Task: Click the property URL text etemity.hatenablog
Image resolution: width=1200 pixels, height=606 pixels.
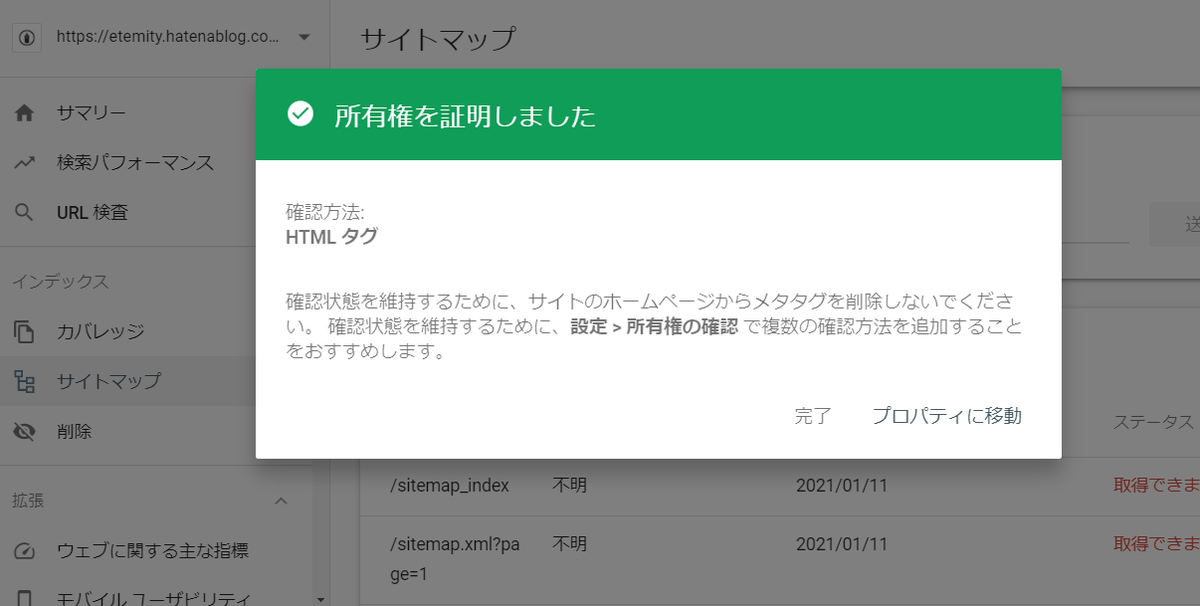Action: 168,37
